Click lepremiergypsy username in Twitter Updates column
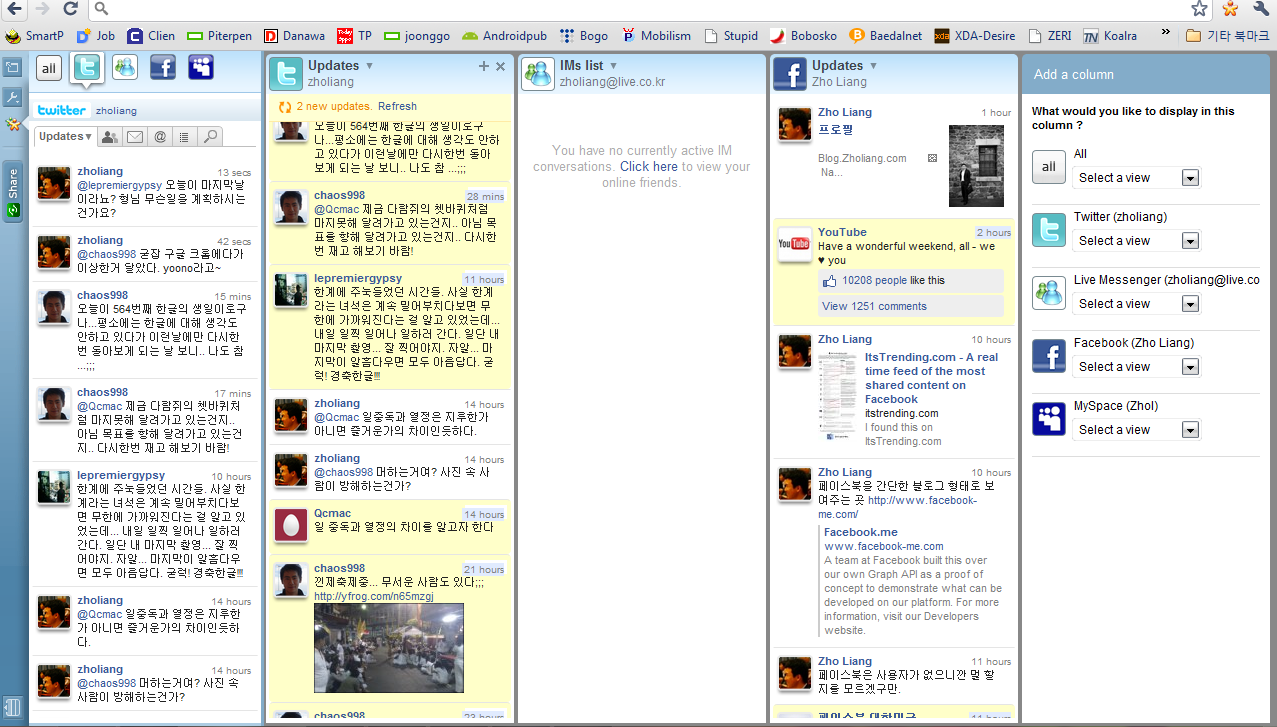This screenshot has height=727, width=1277. pyautogui.click(x=358, y=278)
